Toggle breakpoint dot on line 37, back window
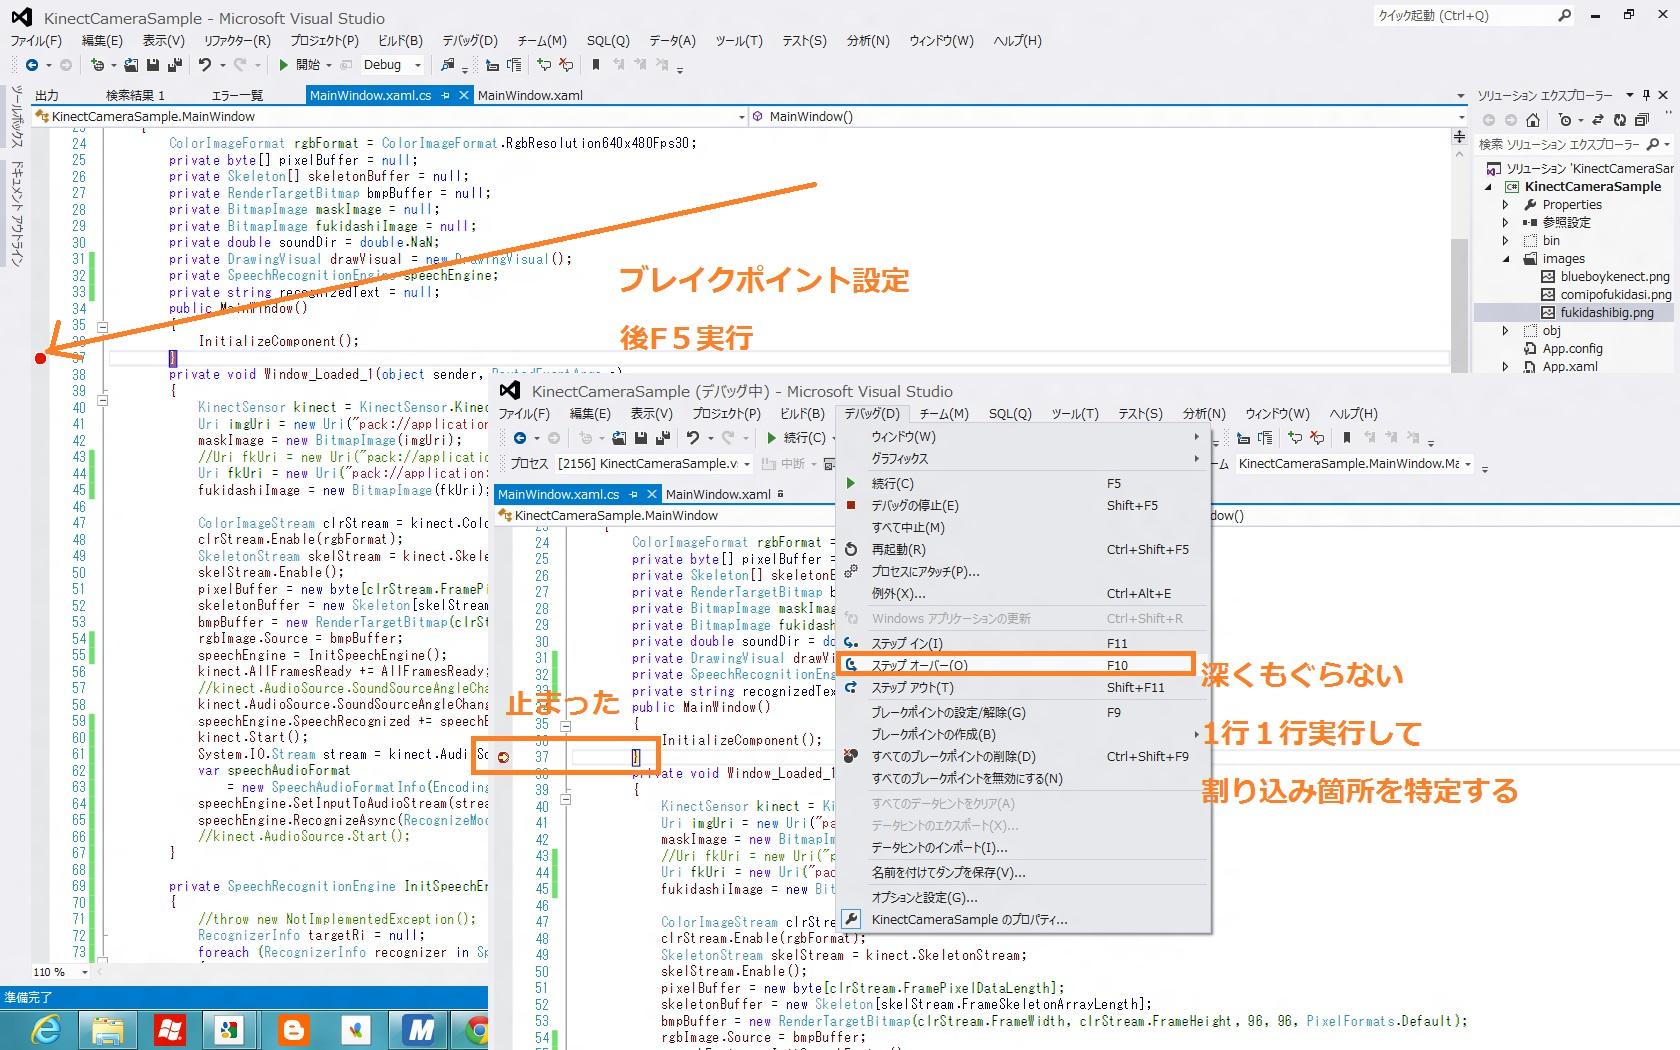The width and height of the screenshot is (1680, 1050). (40, 358)
